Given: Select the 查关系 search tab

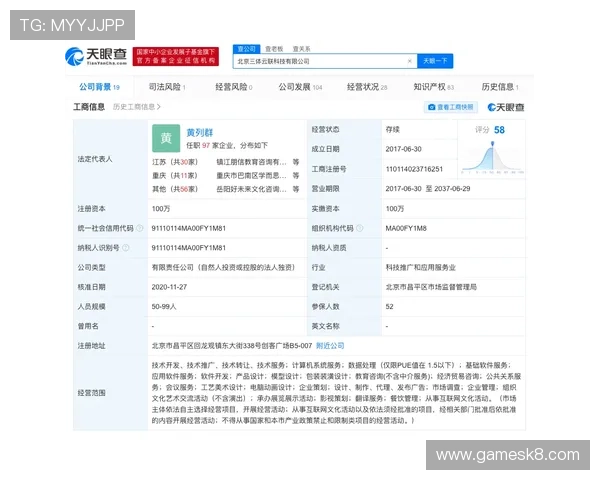Looking at the screenshot, I should 302,49.
